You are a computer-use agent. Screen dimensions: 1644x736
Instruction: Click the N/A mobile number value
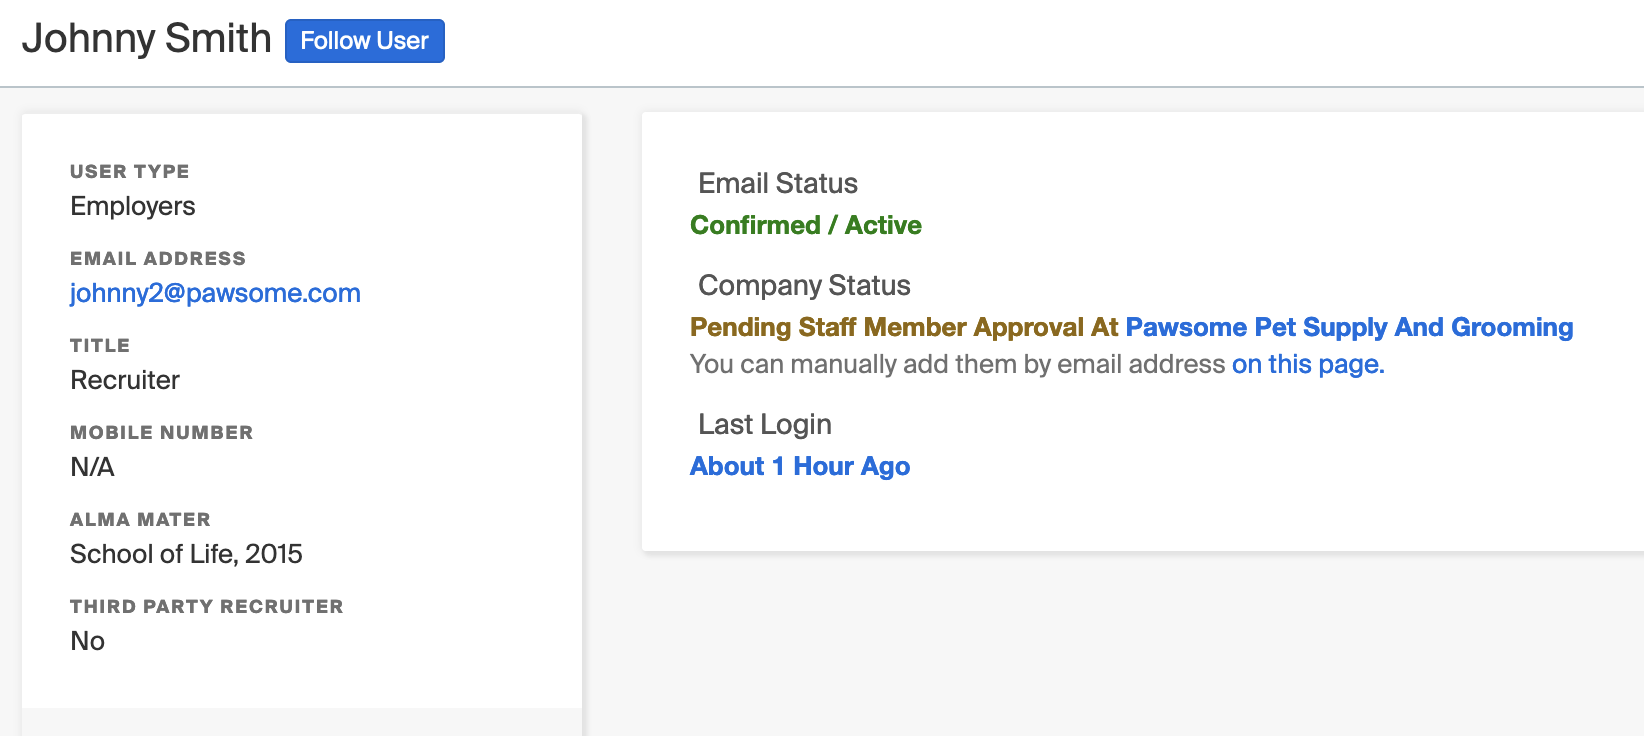92,467
